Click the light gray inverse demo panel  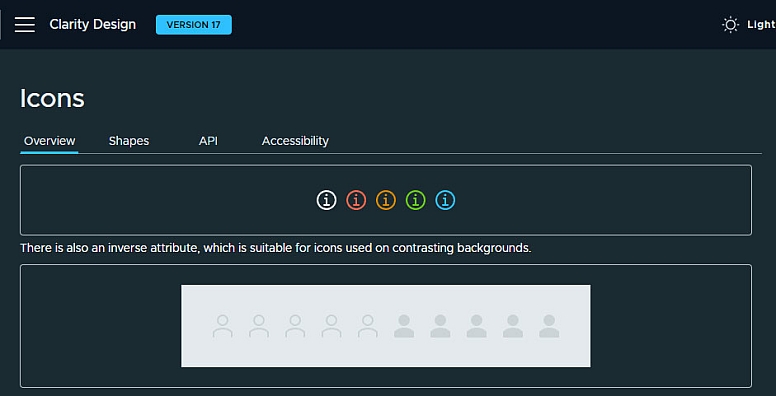[x=386, y=326]
